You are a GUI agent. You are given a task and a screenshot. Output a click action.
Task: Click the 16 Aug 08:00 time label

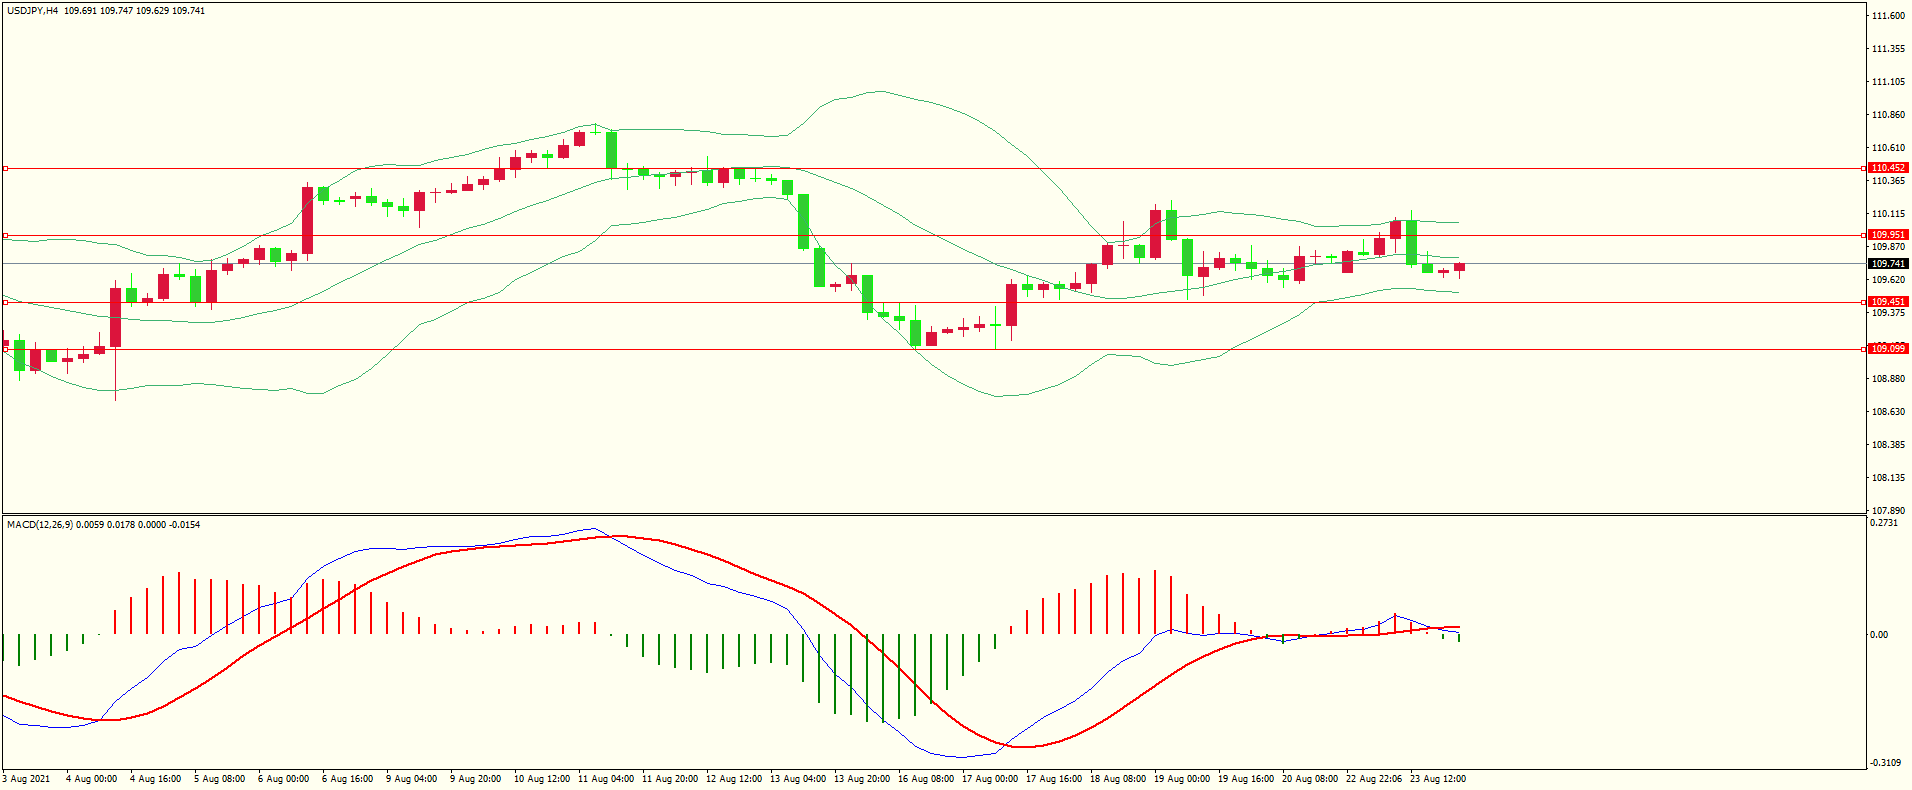point(926,779)
